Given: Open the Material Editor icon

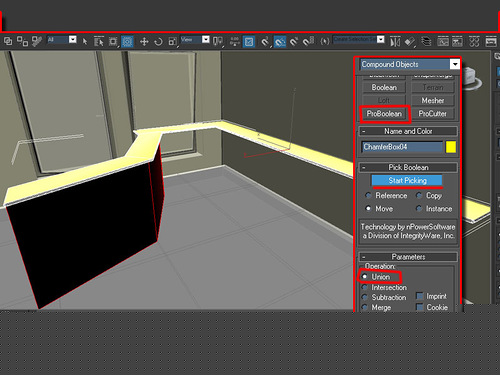Looking at the screenshot, I should coord(474,41).
